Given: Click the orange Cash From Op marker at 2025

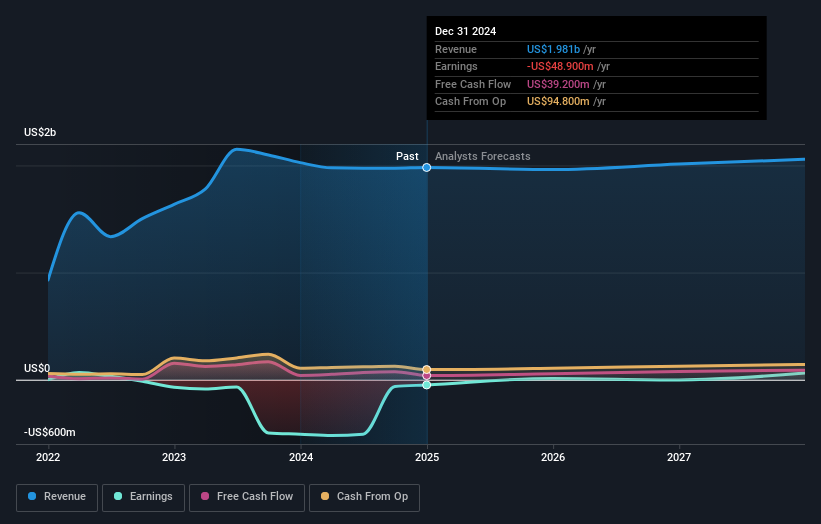Looking at the screenshot, I should (427, 370).
